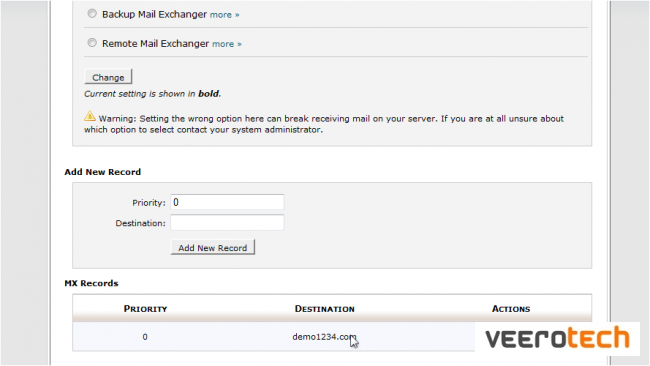Click the VeeroTech logo watermark
This screenshot has height=366, width=650.
pos(557,338)
